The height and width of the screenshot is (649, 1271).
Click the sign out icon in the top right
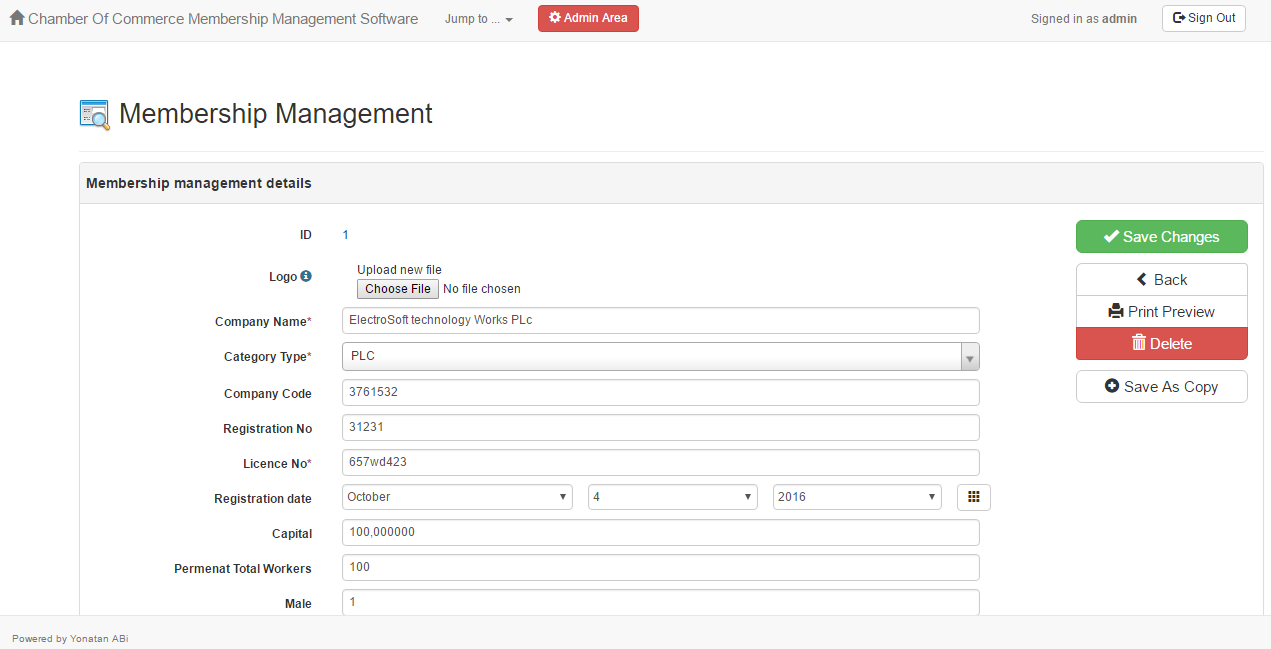pyautogui.click(x=1177, y=17)
